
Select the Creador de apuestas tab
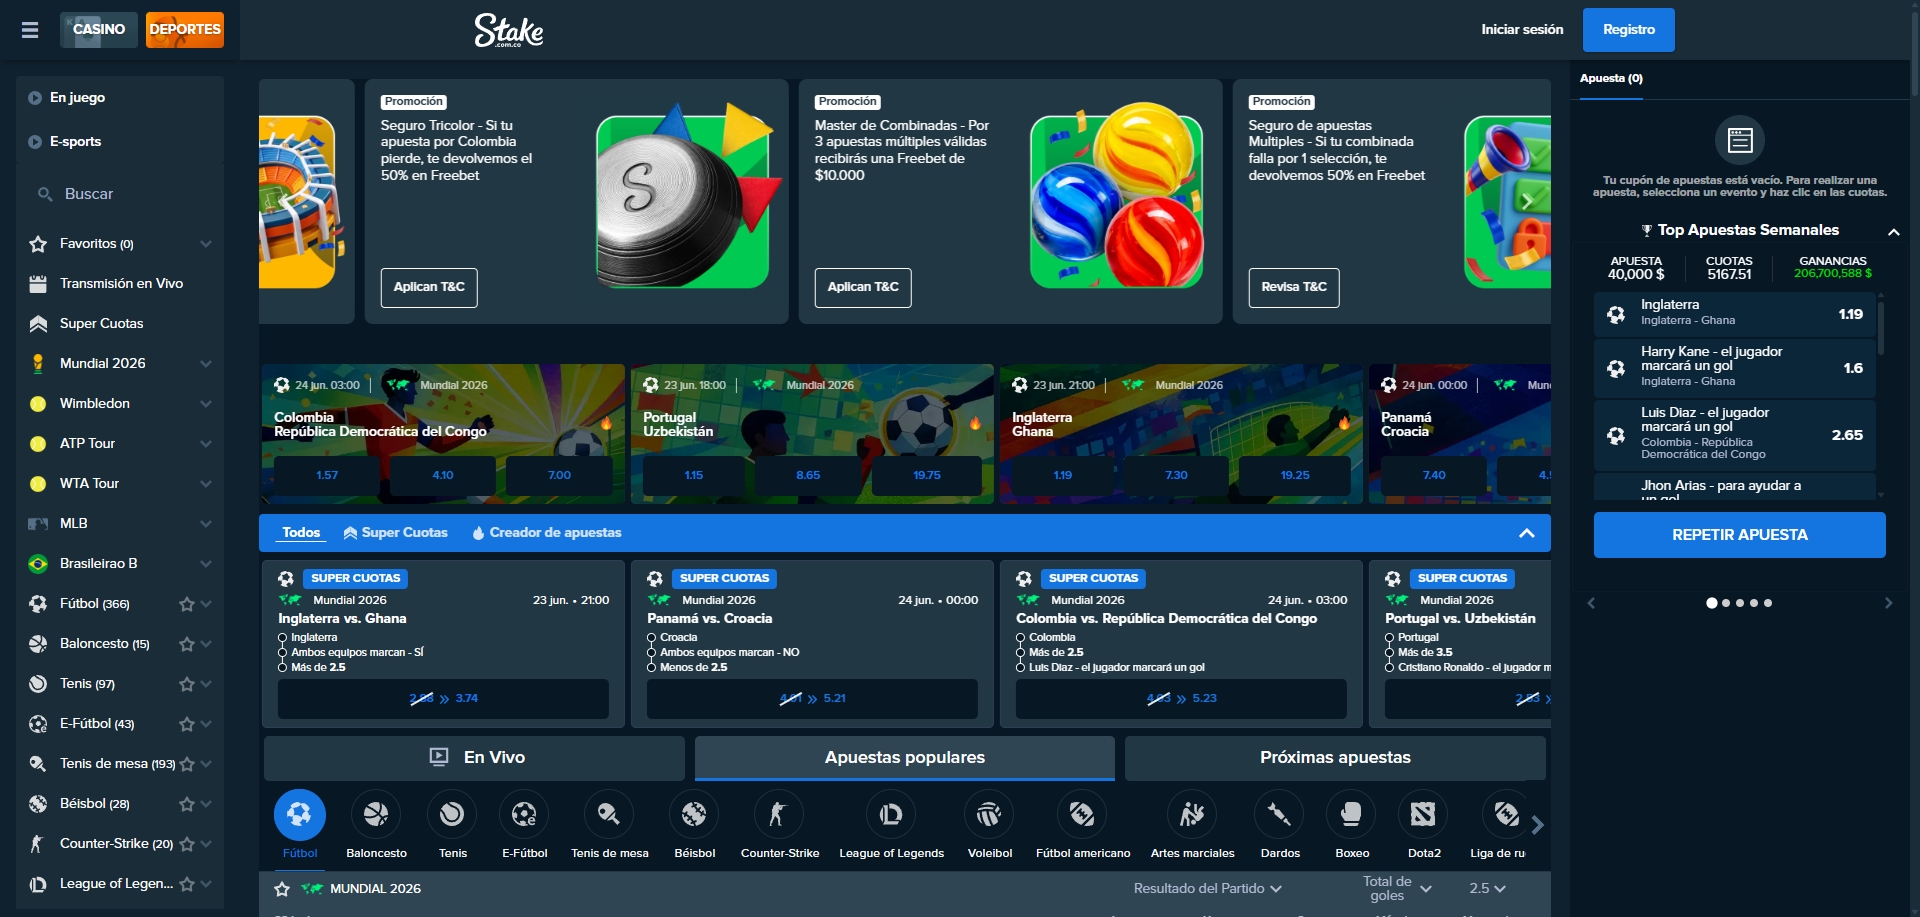click(x=546, y=533)
